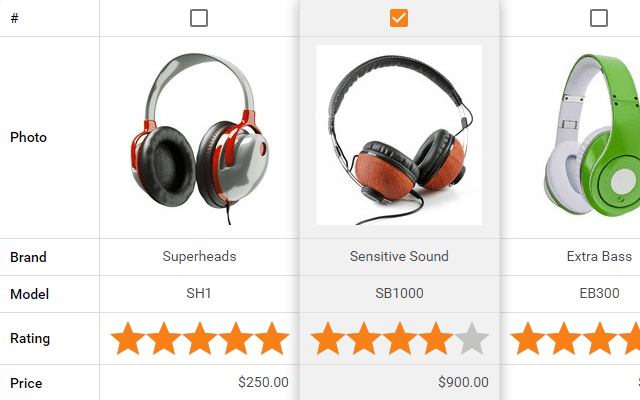Click the third star of Superheads rating
The height and width of the screenshot is (400, 640).
[x=200, y=339]
